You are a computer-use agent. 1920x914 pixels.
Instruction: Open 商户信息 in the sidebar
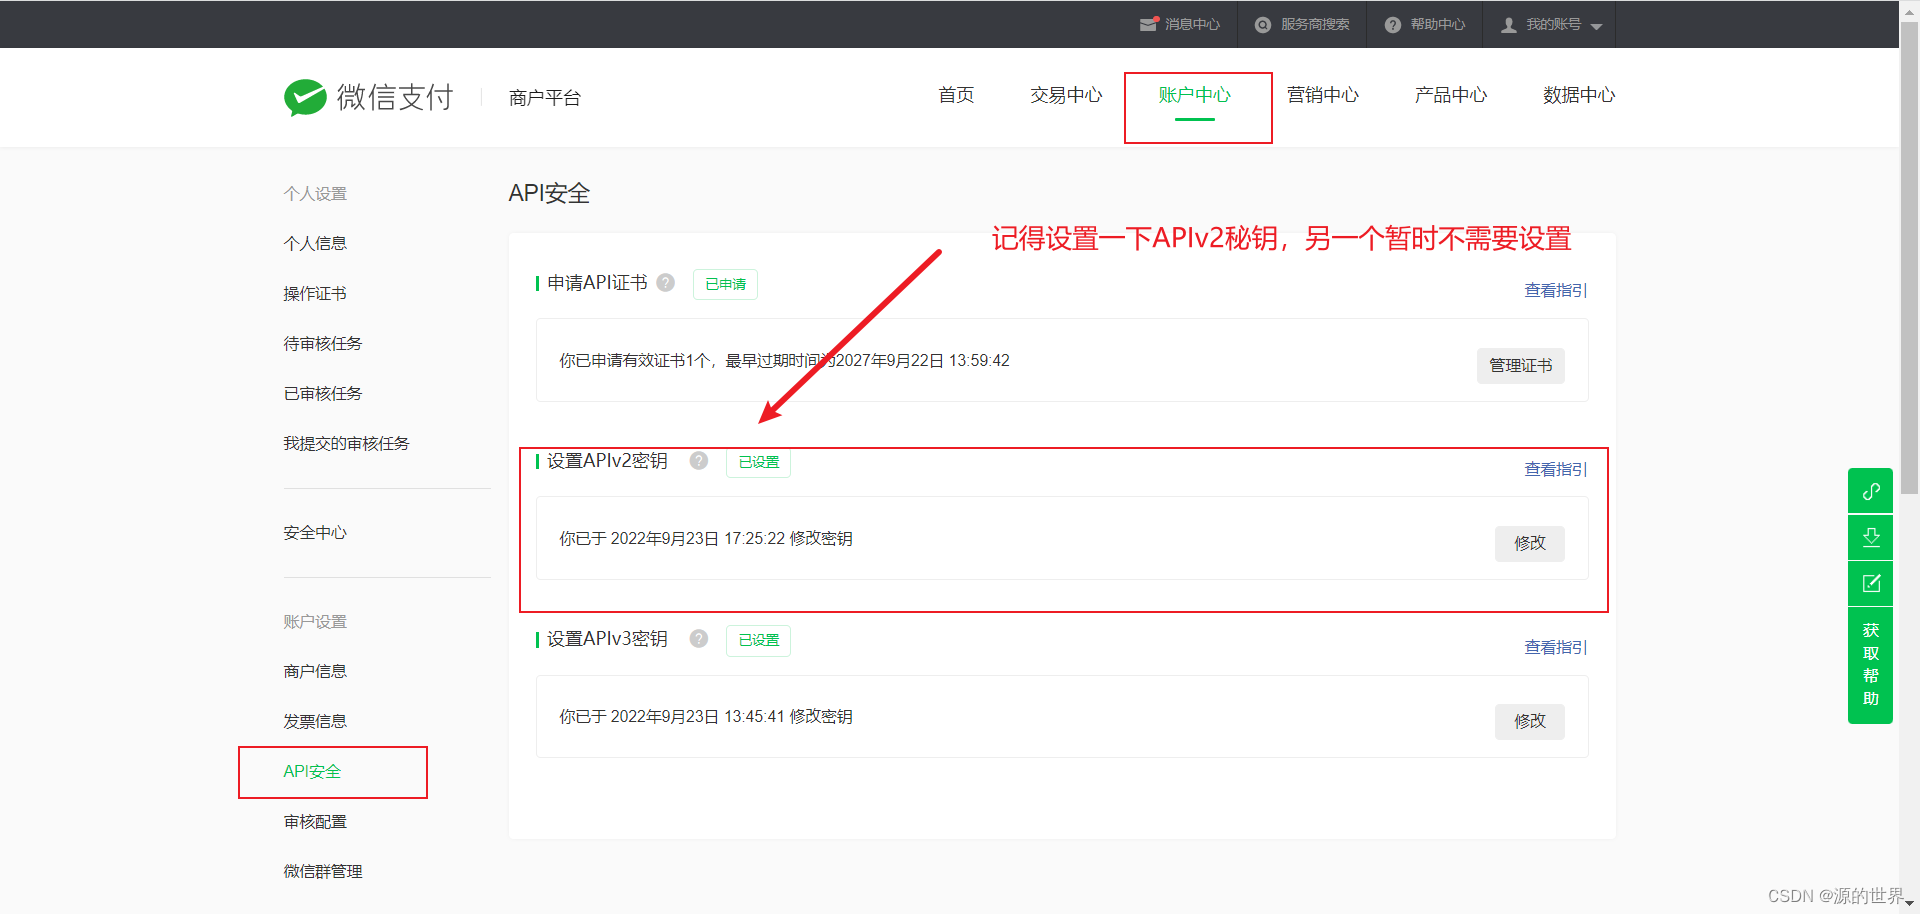pos(315,671)
